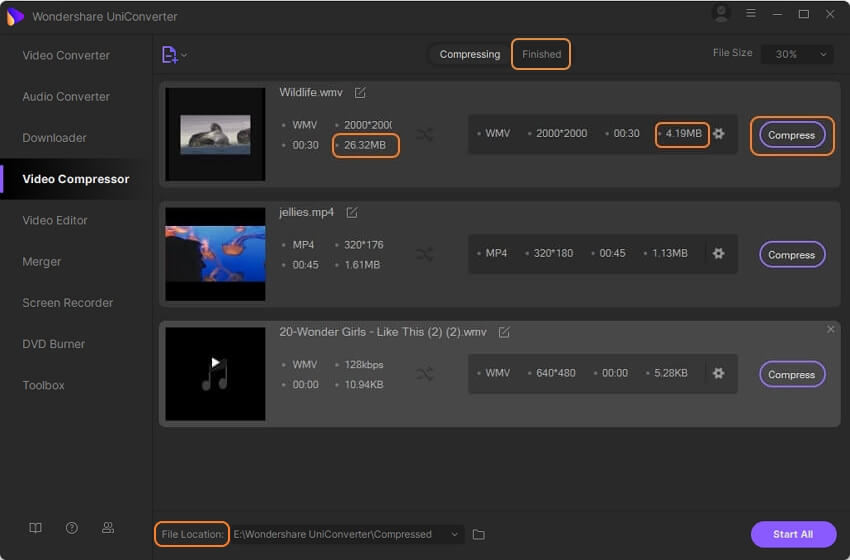Click the gear icon for jellies.mp4
Viewport: 850px width, 560px height.
(718, 254)
